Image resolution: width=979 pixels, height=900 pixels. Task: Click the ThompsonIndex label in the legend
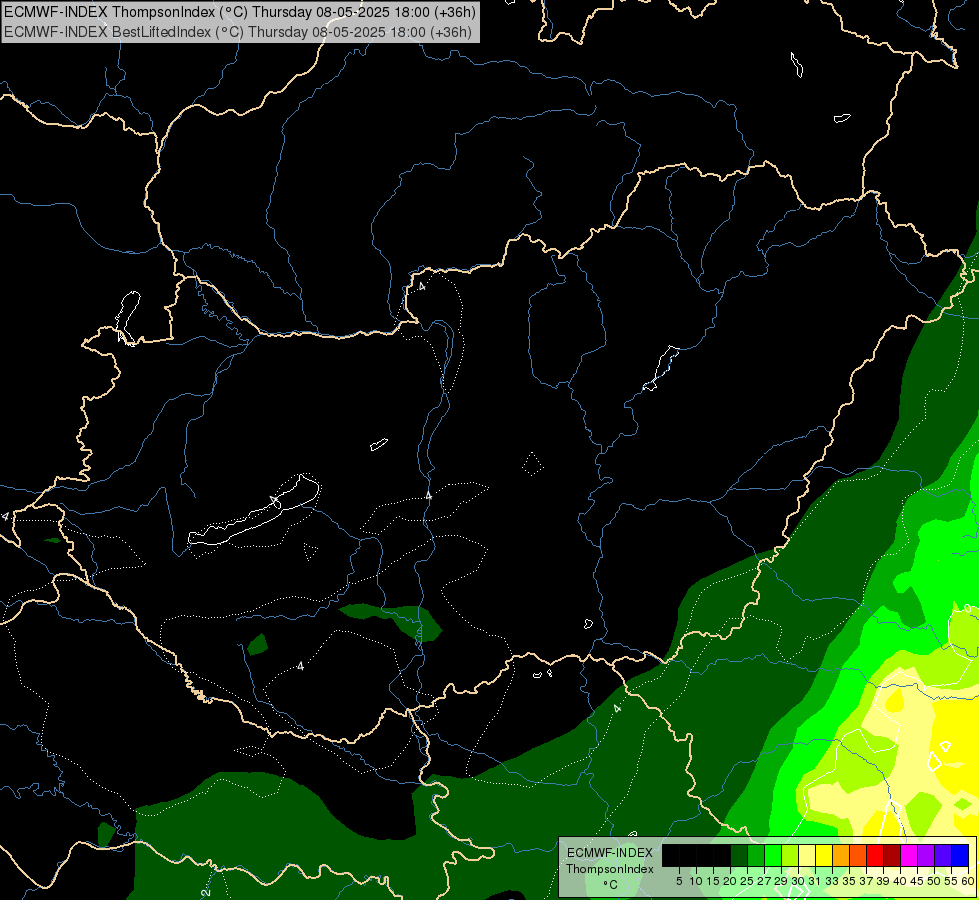610,869
